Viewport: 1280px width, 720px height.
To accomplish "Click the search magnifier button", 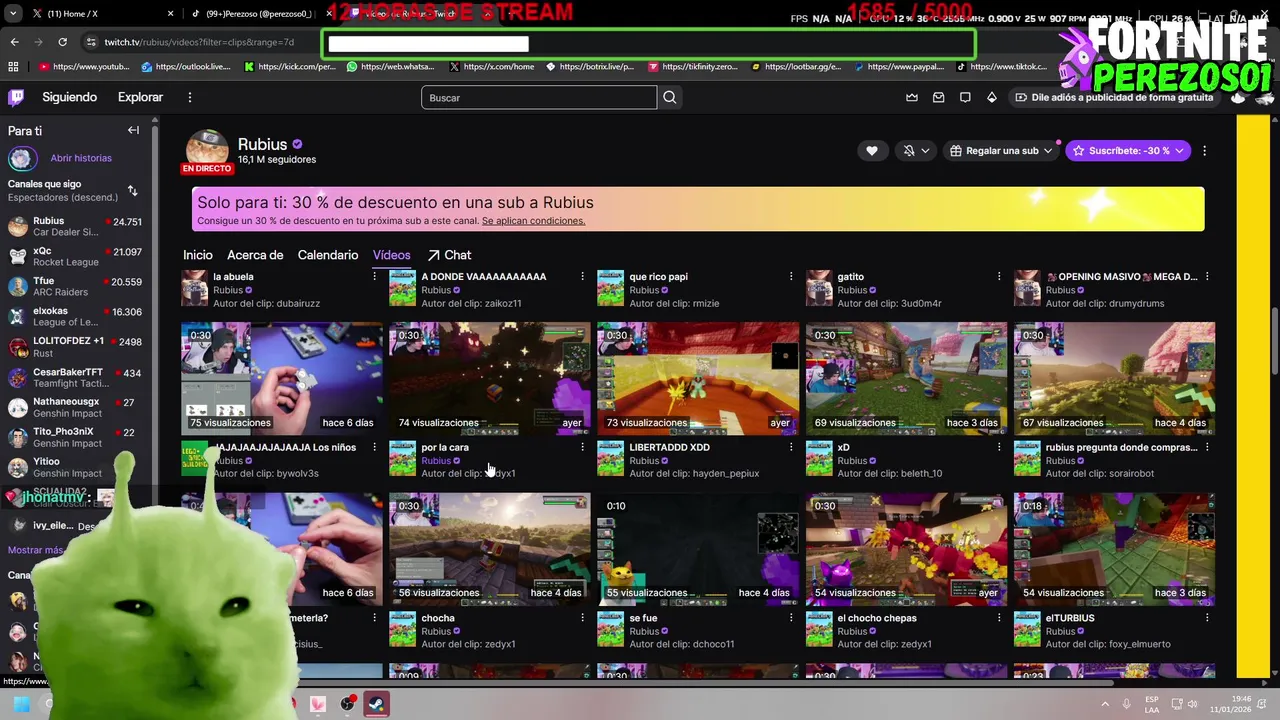I will (670, 97).
